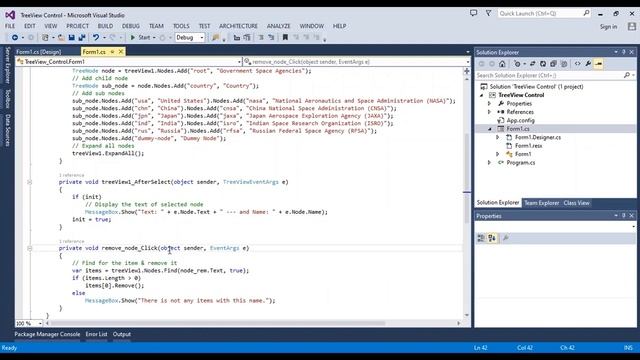Open the Toolbox side tab
640x360 pixels.
[x=7, y=98]
